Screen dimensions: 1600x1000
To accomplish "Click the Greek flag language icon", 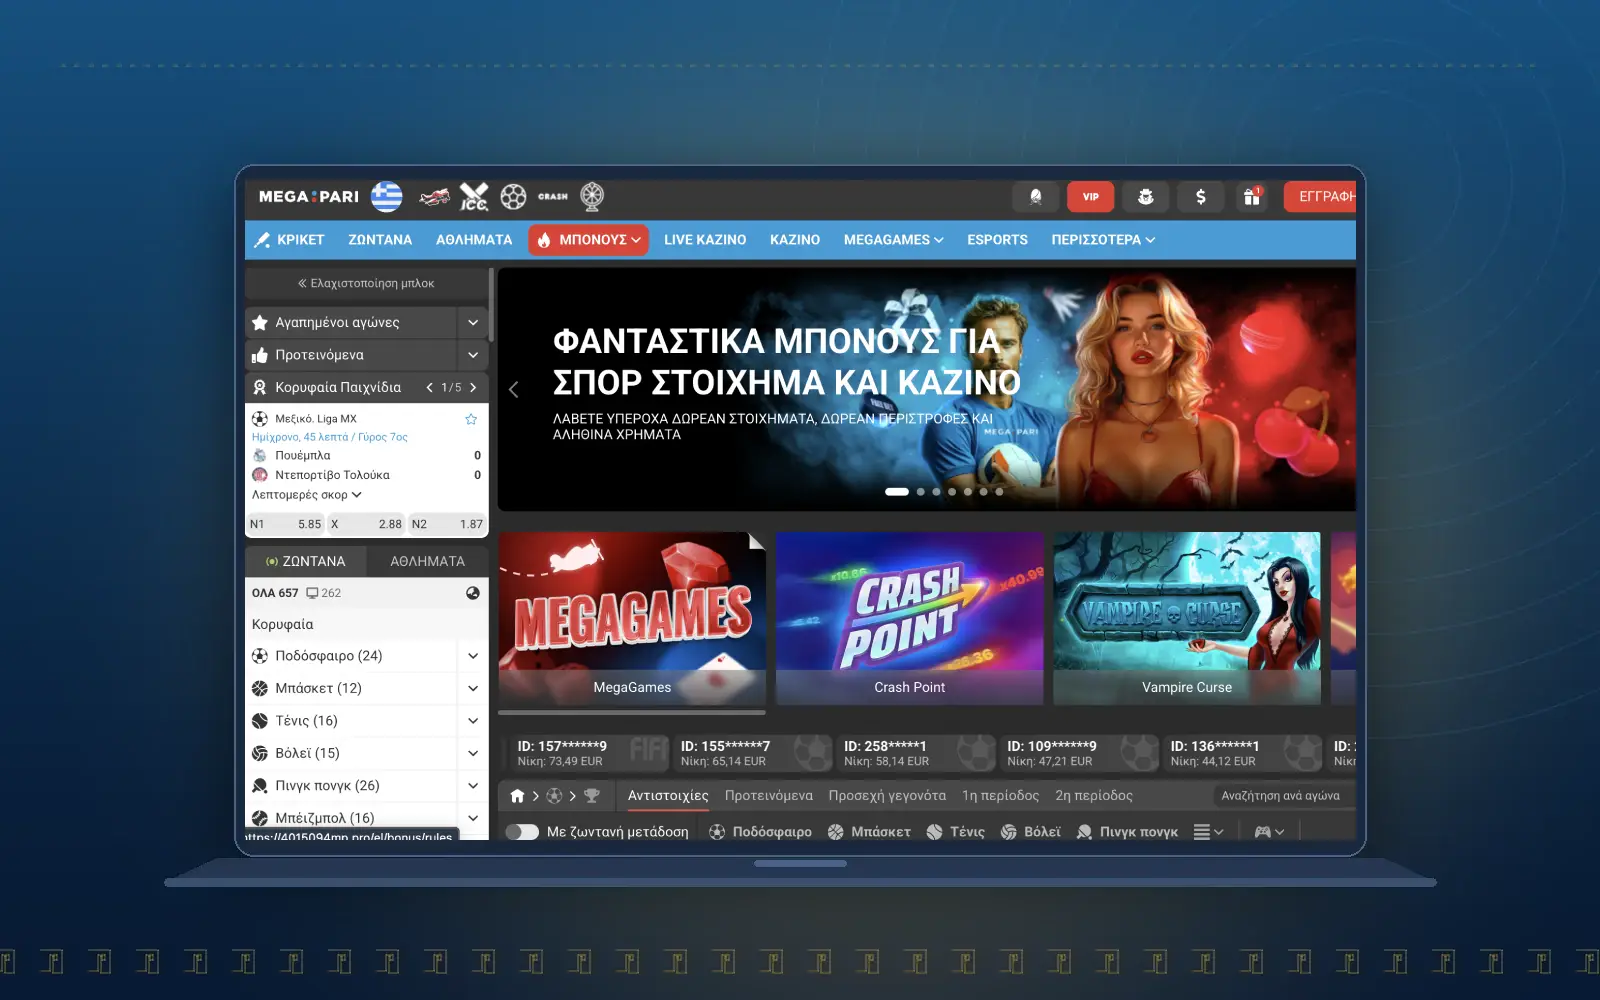I will tap(387, 197).
